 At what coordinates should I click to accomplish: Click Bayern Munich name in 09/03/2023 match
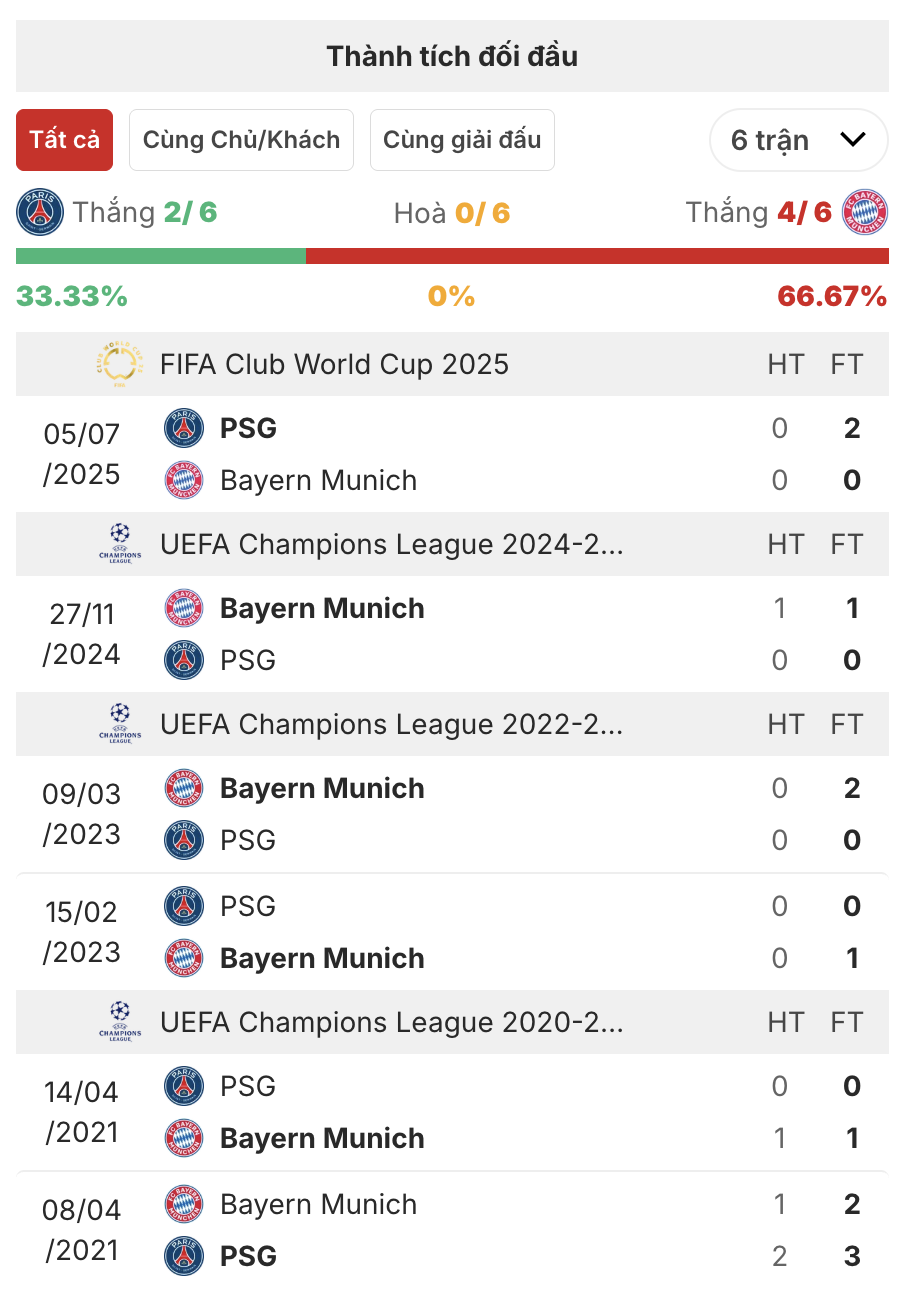pos(322,788)
